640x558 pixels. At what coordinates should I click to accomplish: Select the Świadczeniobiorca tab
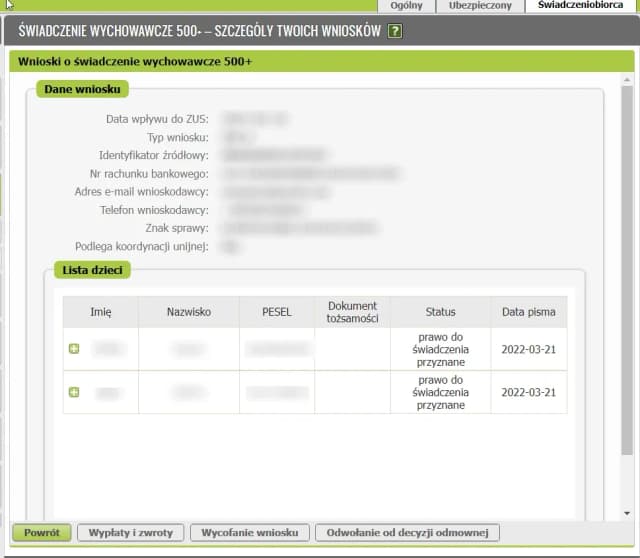(x=581, y=6)
